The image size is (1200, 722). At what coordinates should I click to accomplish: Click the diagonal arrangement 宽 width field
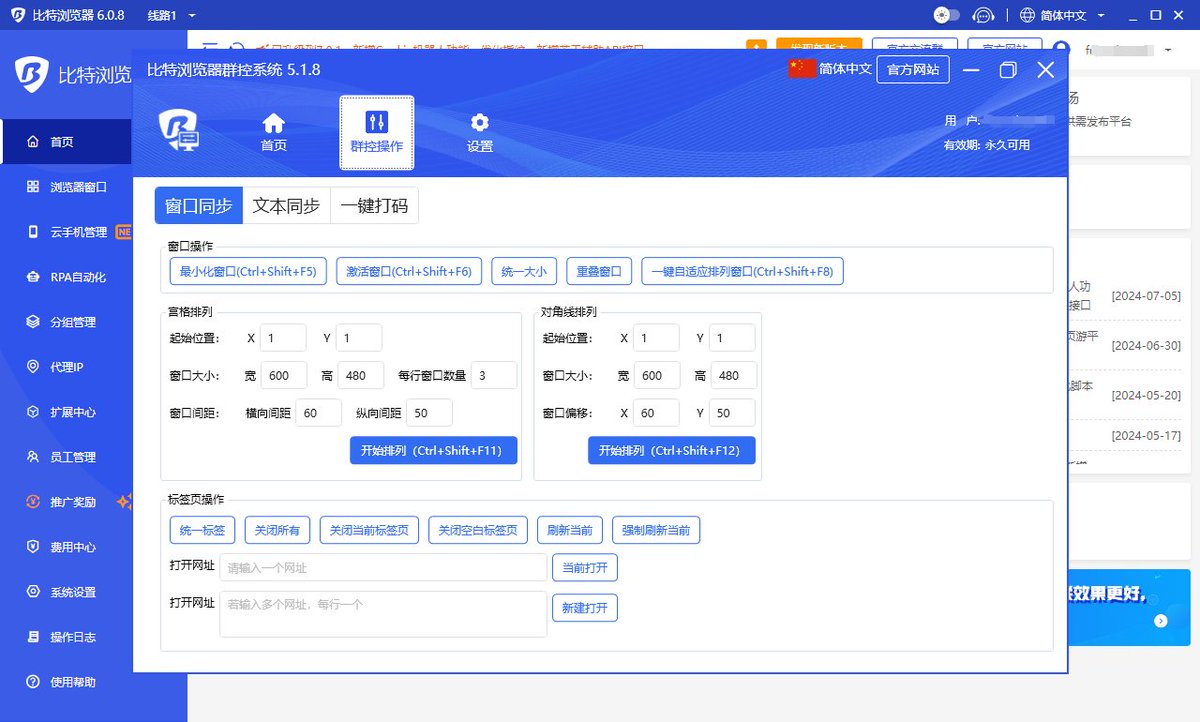(657, 376)
